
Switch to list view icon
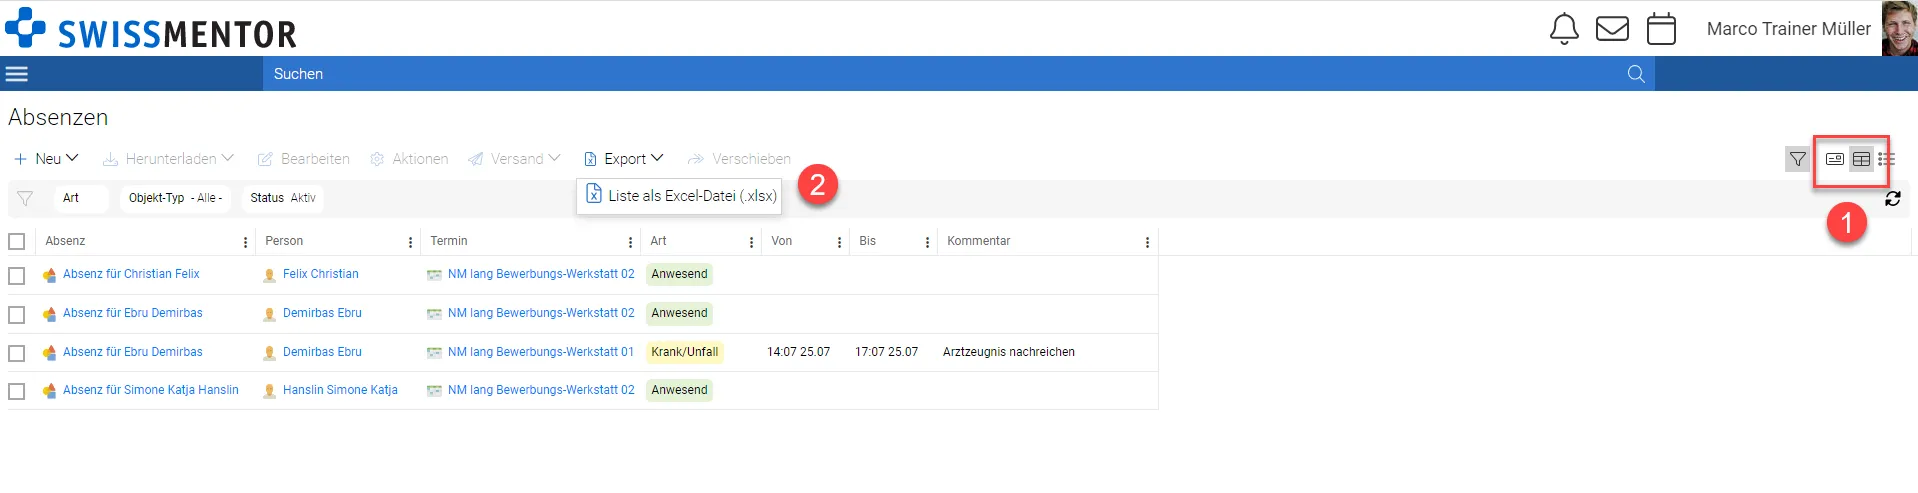[x=1887, y=159]
